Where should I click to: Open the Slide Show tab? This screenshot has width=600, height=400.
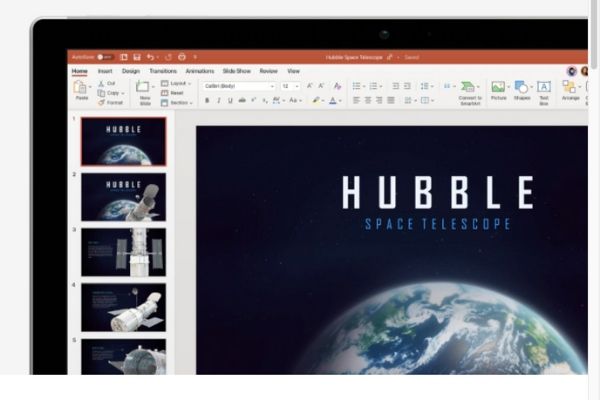pyautogui.click(x=236, y=71)
